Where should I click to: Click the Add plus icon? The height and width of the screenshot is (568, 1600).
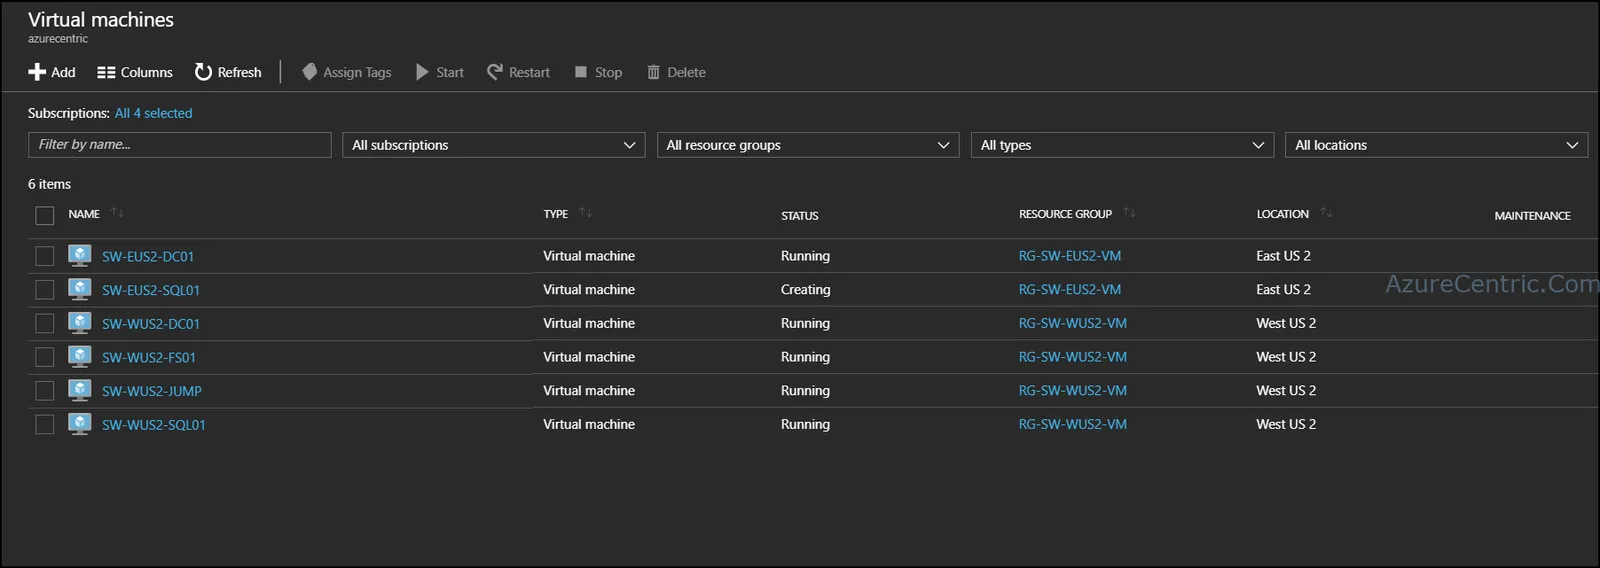pyautogui.click(x=37, y=72)
